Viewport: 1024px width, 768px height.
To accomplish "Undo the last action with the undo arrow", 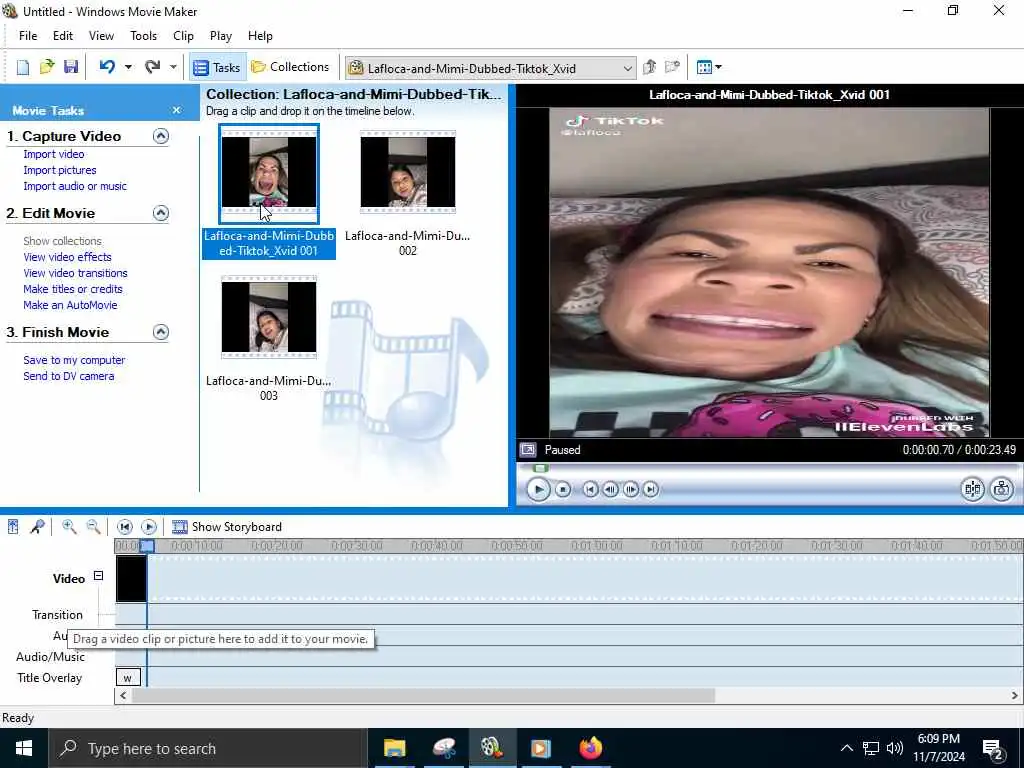I will (x=107, y=67).
